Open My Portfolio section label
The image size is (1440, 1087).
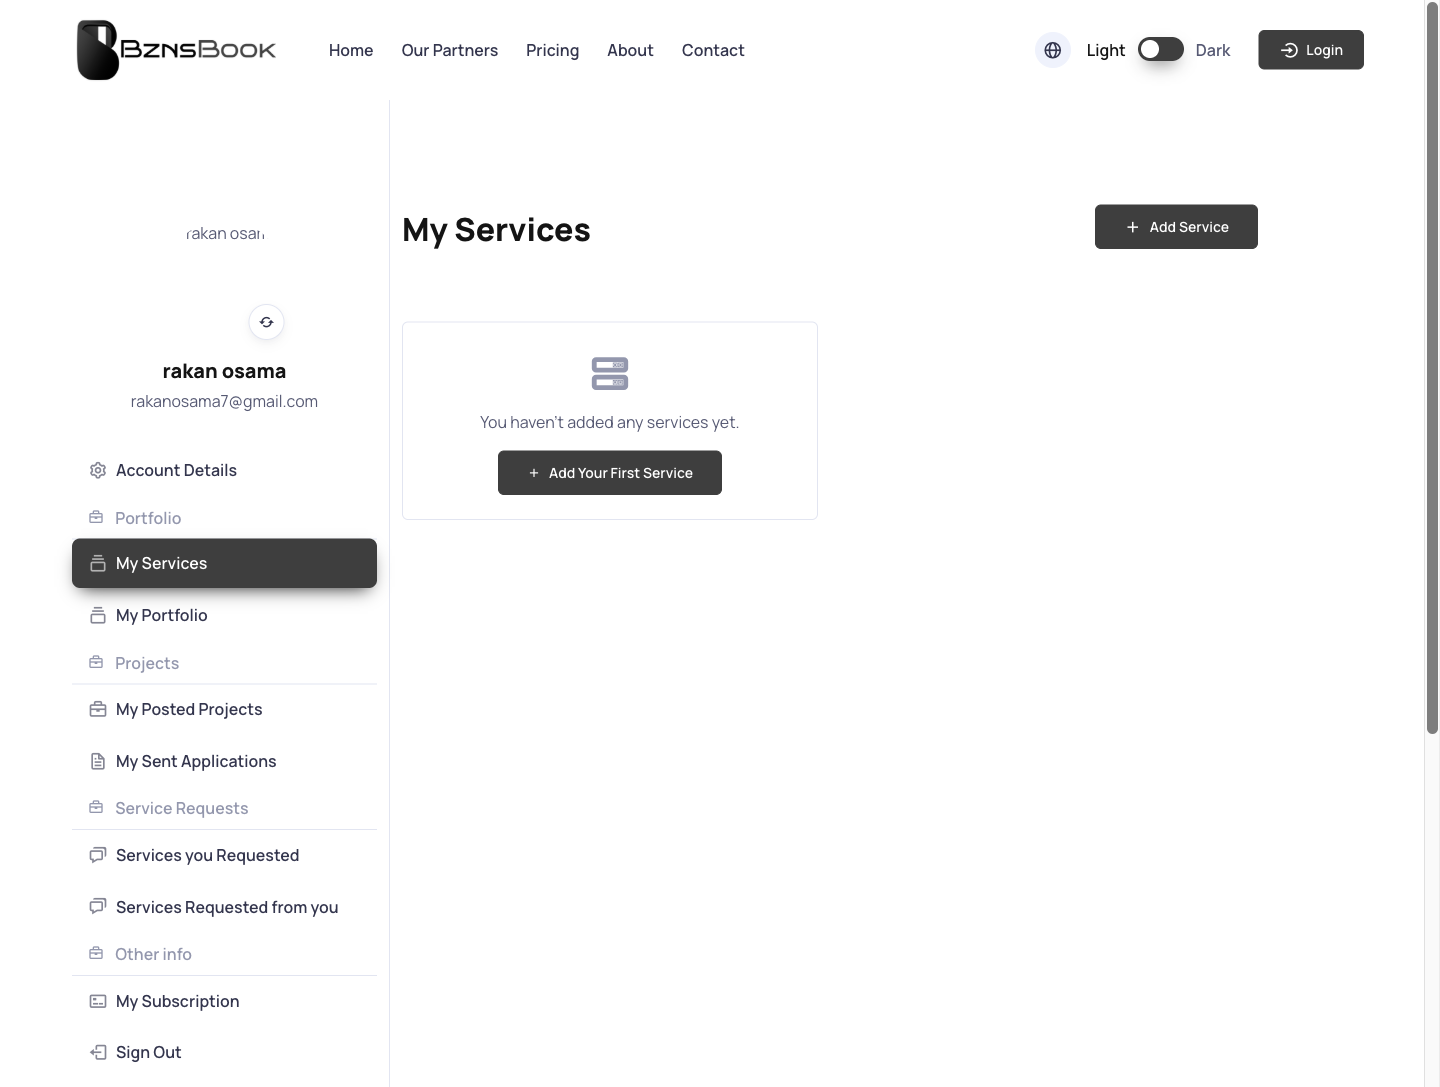pyautogui.click(x=162, y=615)
